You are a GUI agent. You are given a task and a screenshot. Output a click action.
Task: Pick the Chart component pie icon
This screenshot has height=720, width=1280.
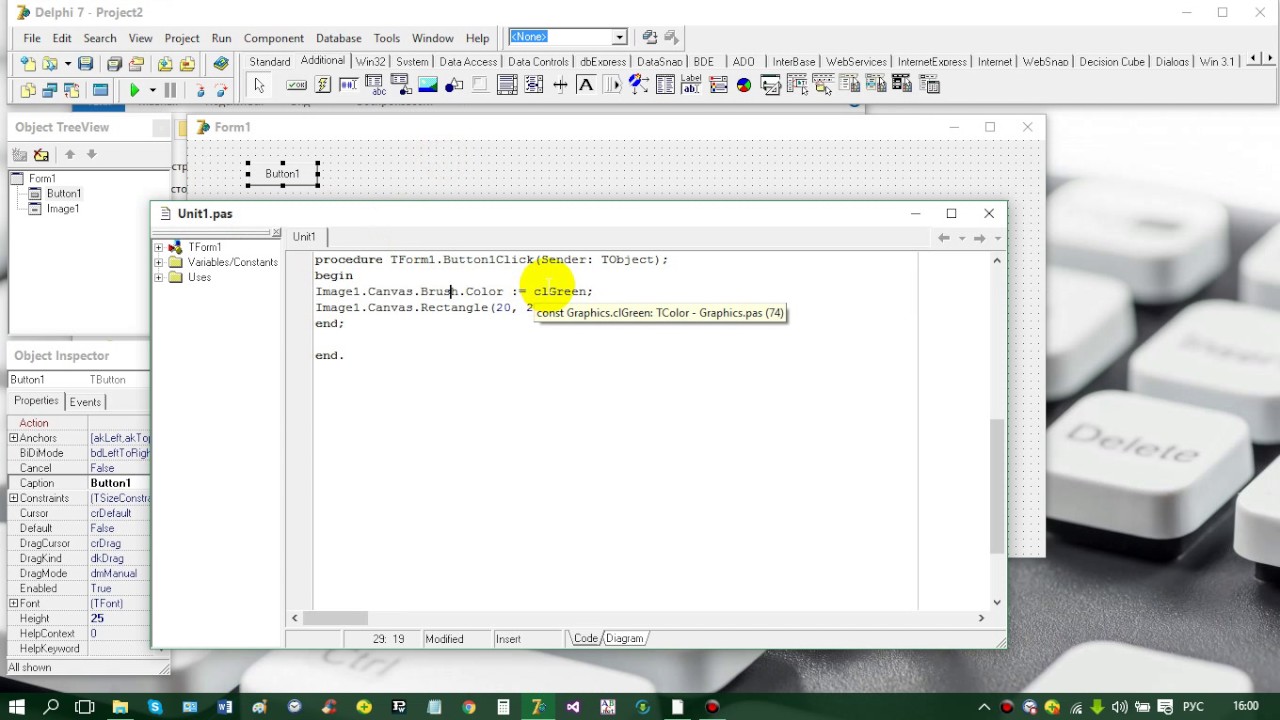(x=744, y=85)
